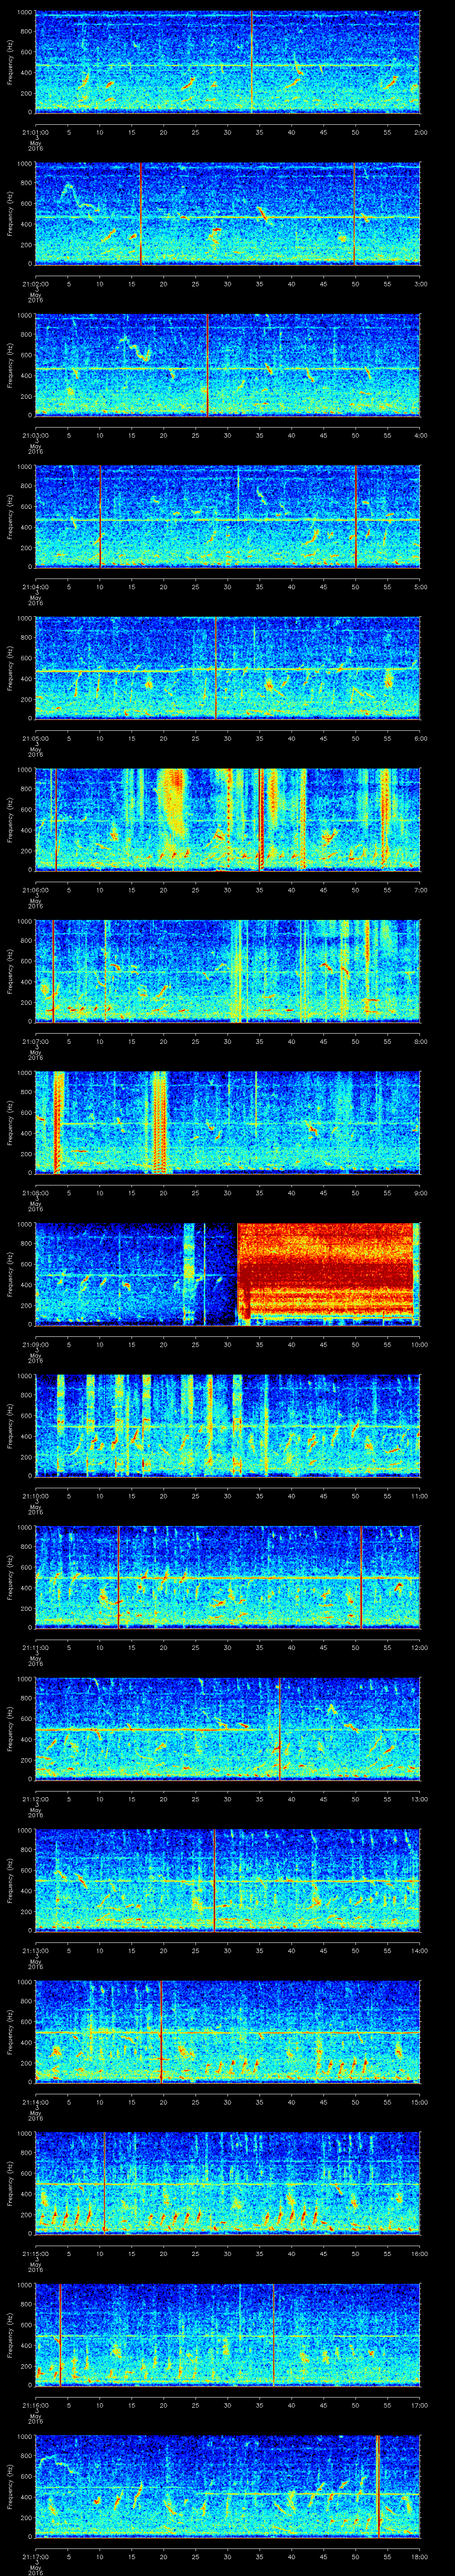This screenshot has width=455, height=2576.
Task: Select the 13:00 end-of-axis label
Action: [x=419, y=1798]
